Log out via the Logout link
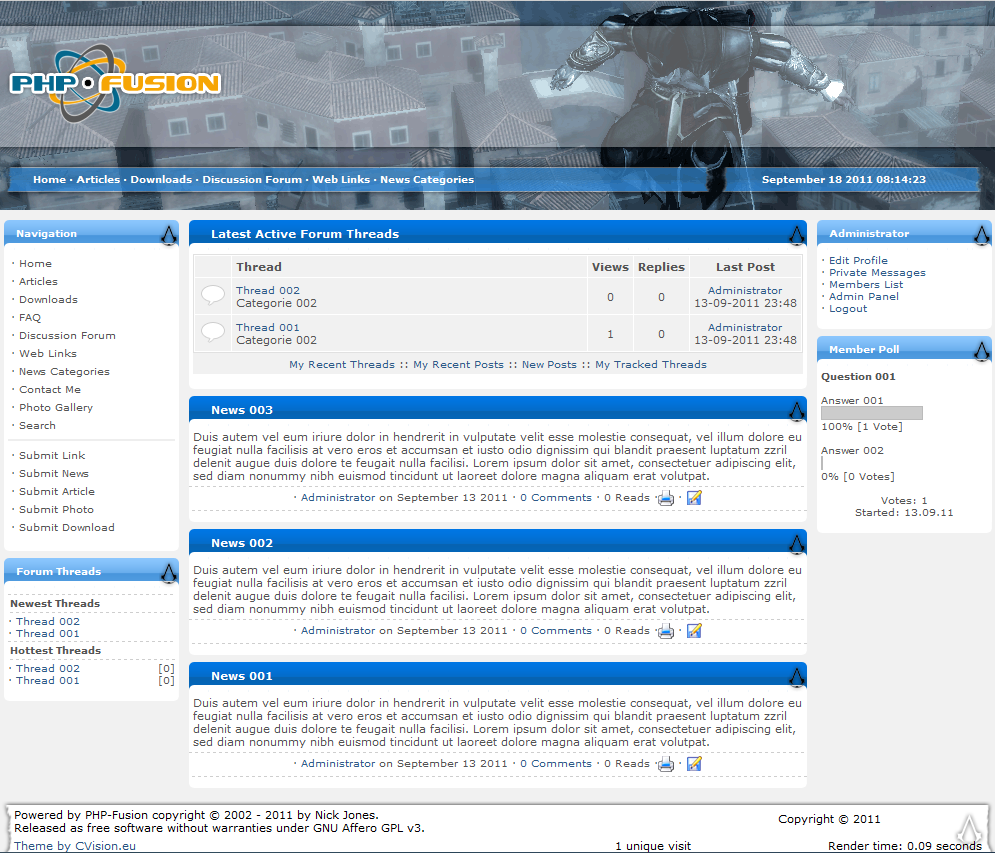The width and height of the screenshot is (995, 853). click(848, 308)
